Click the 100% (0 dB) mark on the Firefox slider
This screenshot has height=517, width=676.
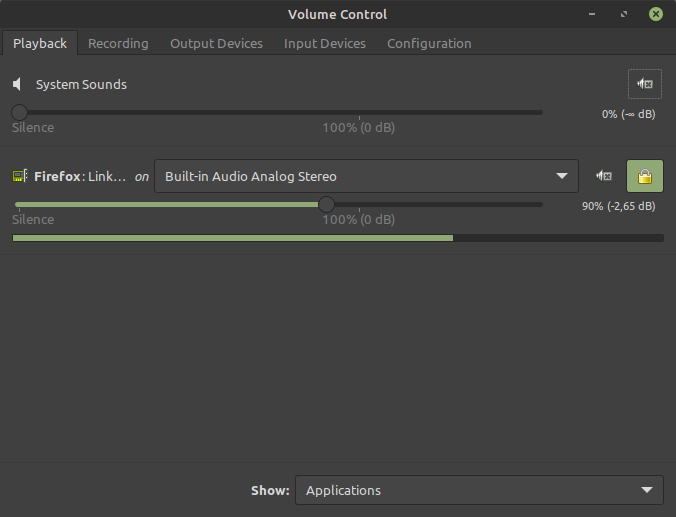point(360,219)
